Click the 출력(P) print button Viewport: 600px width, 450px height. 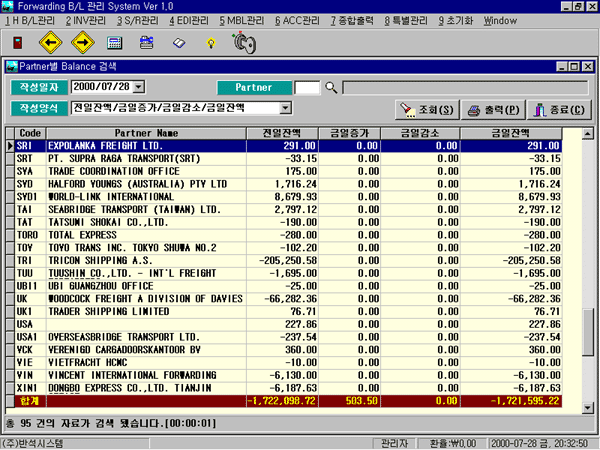point(494,110)
